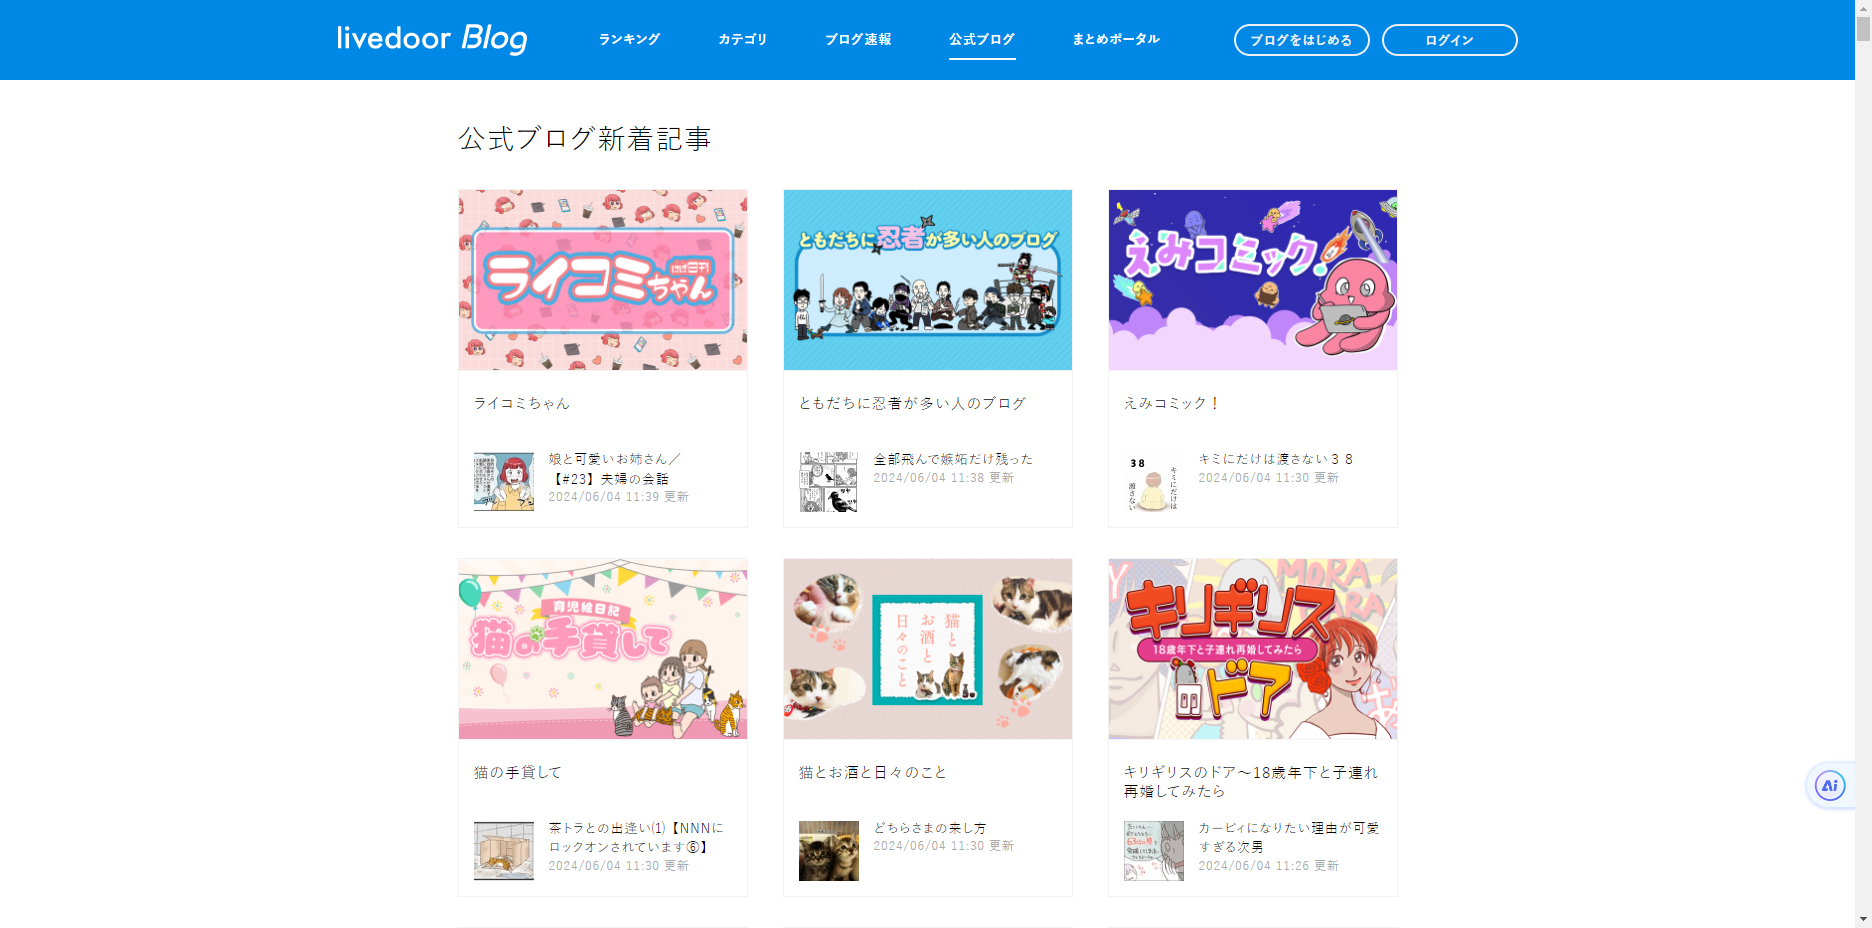Open the キリギリスのドア banner image

[x=1253, y=649]
